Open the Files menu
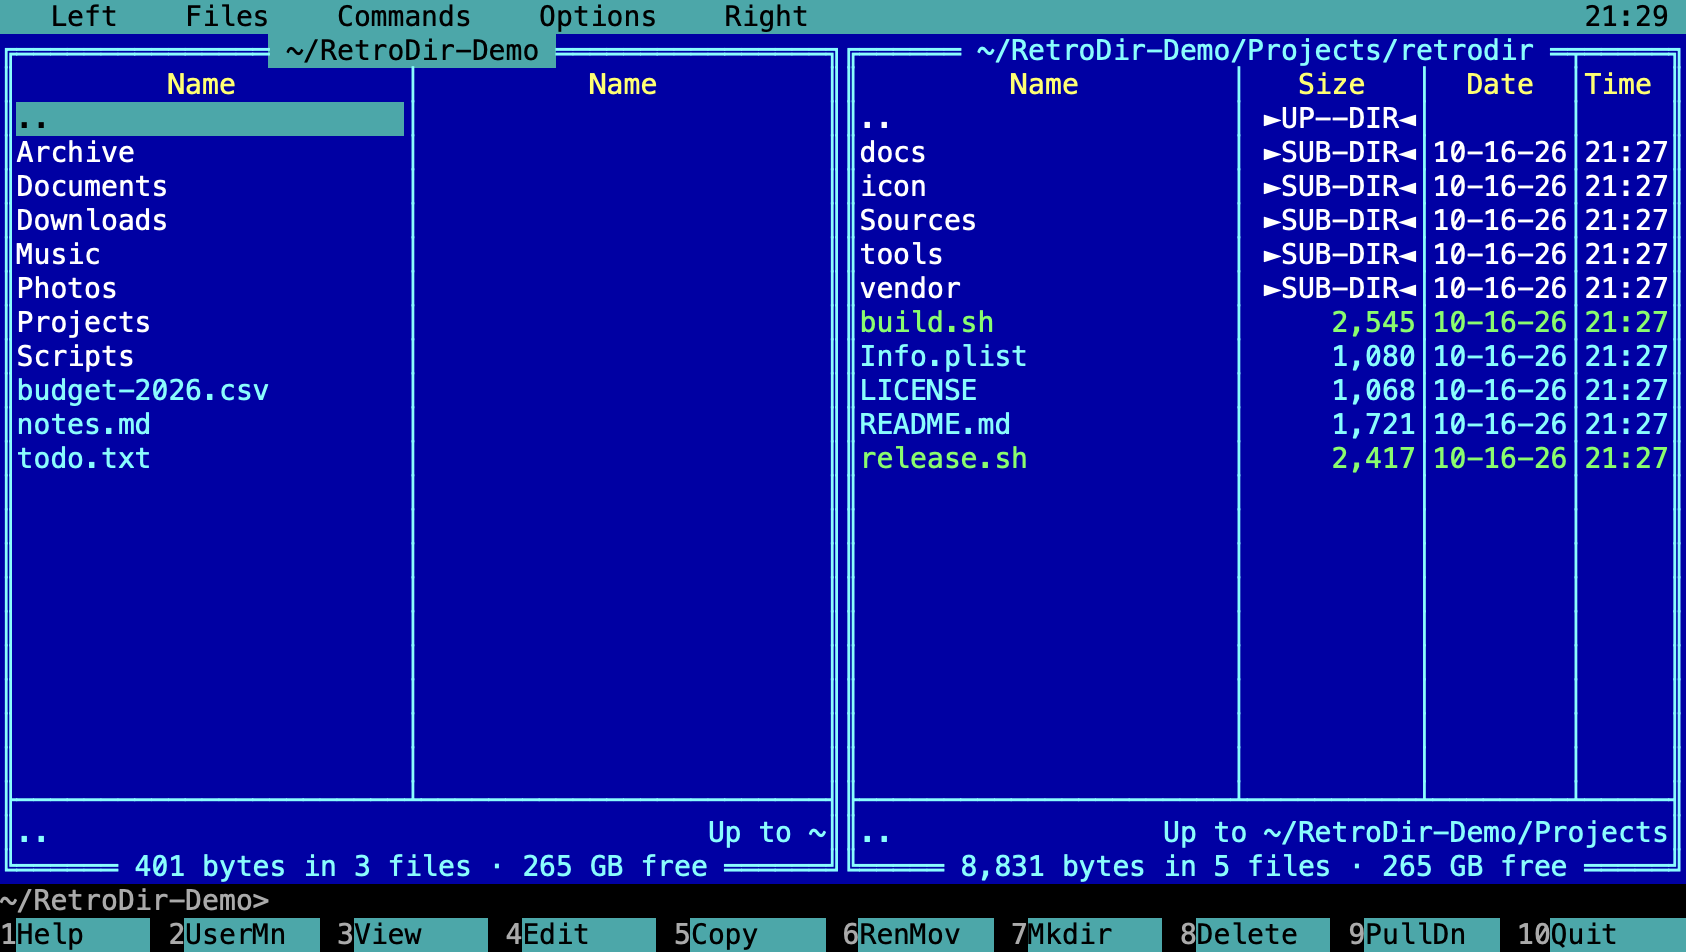The height and width of the screenshot is (952, 1686). pyautogui.click(x=227, y=16)
